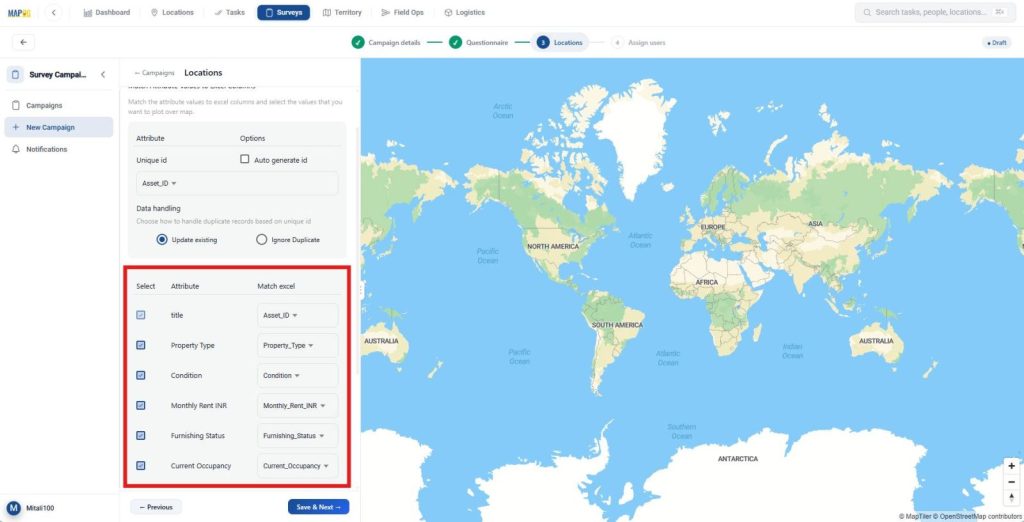Open the Condition match excel dropdown
Image resolution: width=1024 pixels, height=522 pixels.
[x=298, y=375]
